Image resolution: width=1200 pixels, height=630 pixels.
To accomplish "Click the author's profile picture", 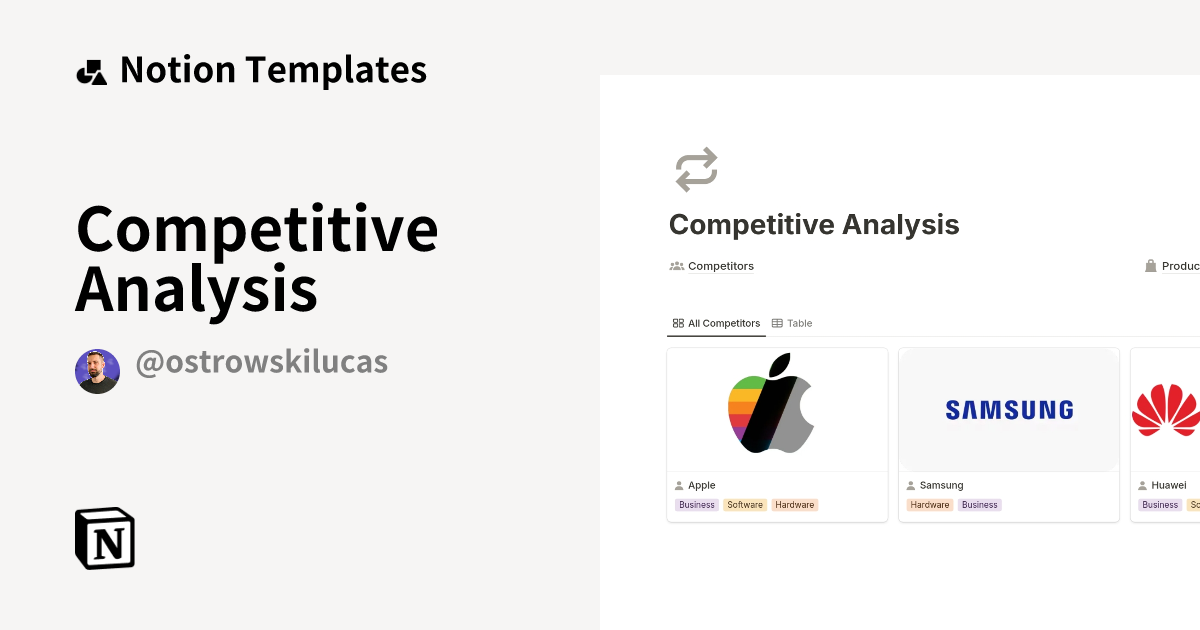I will click(97, 371).
